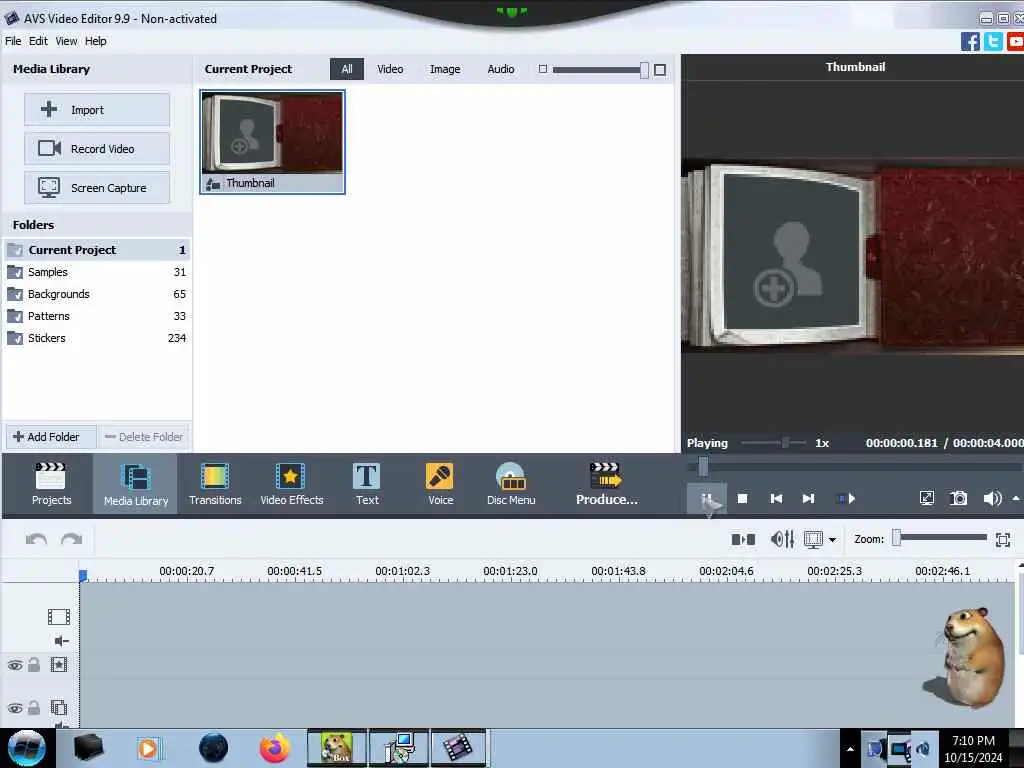The width and height of the screenshot is (1024, 768).
Task: Click the Record Video button
Action: point(97,148)
